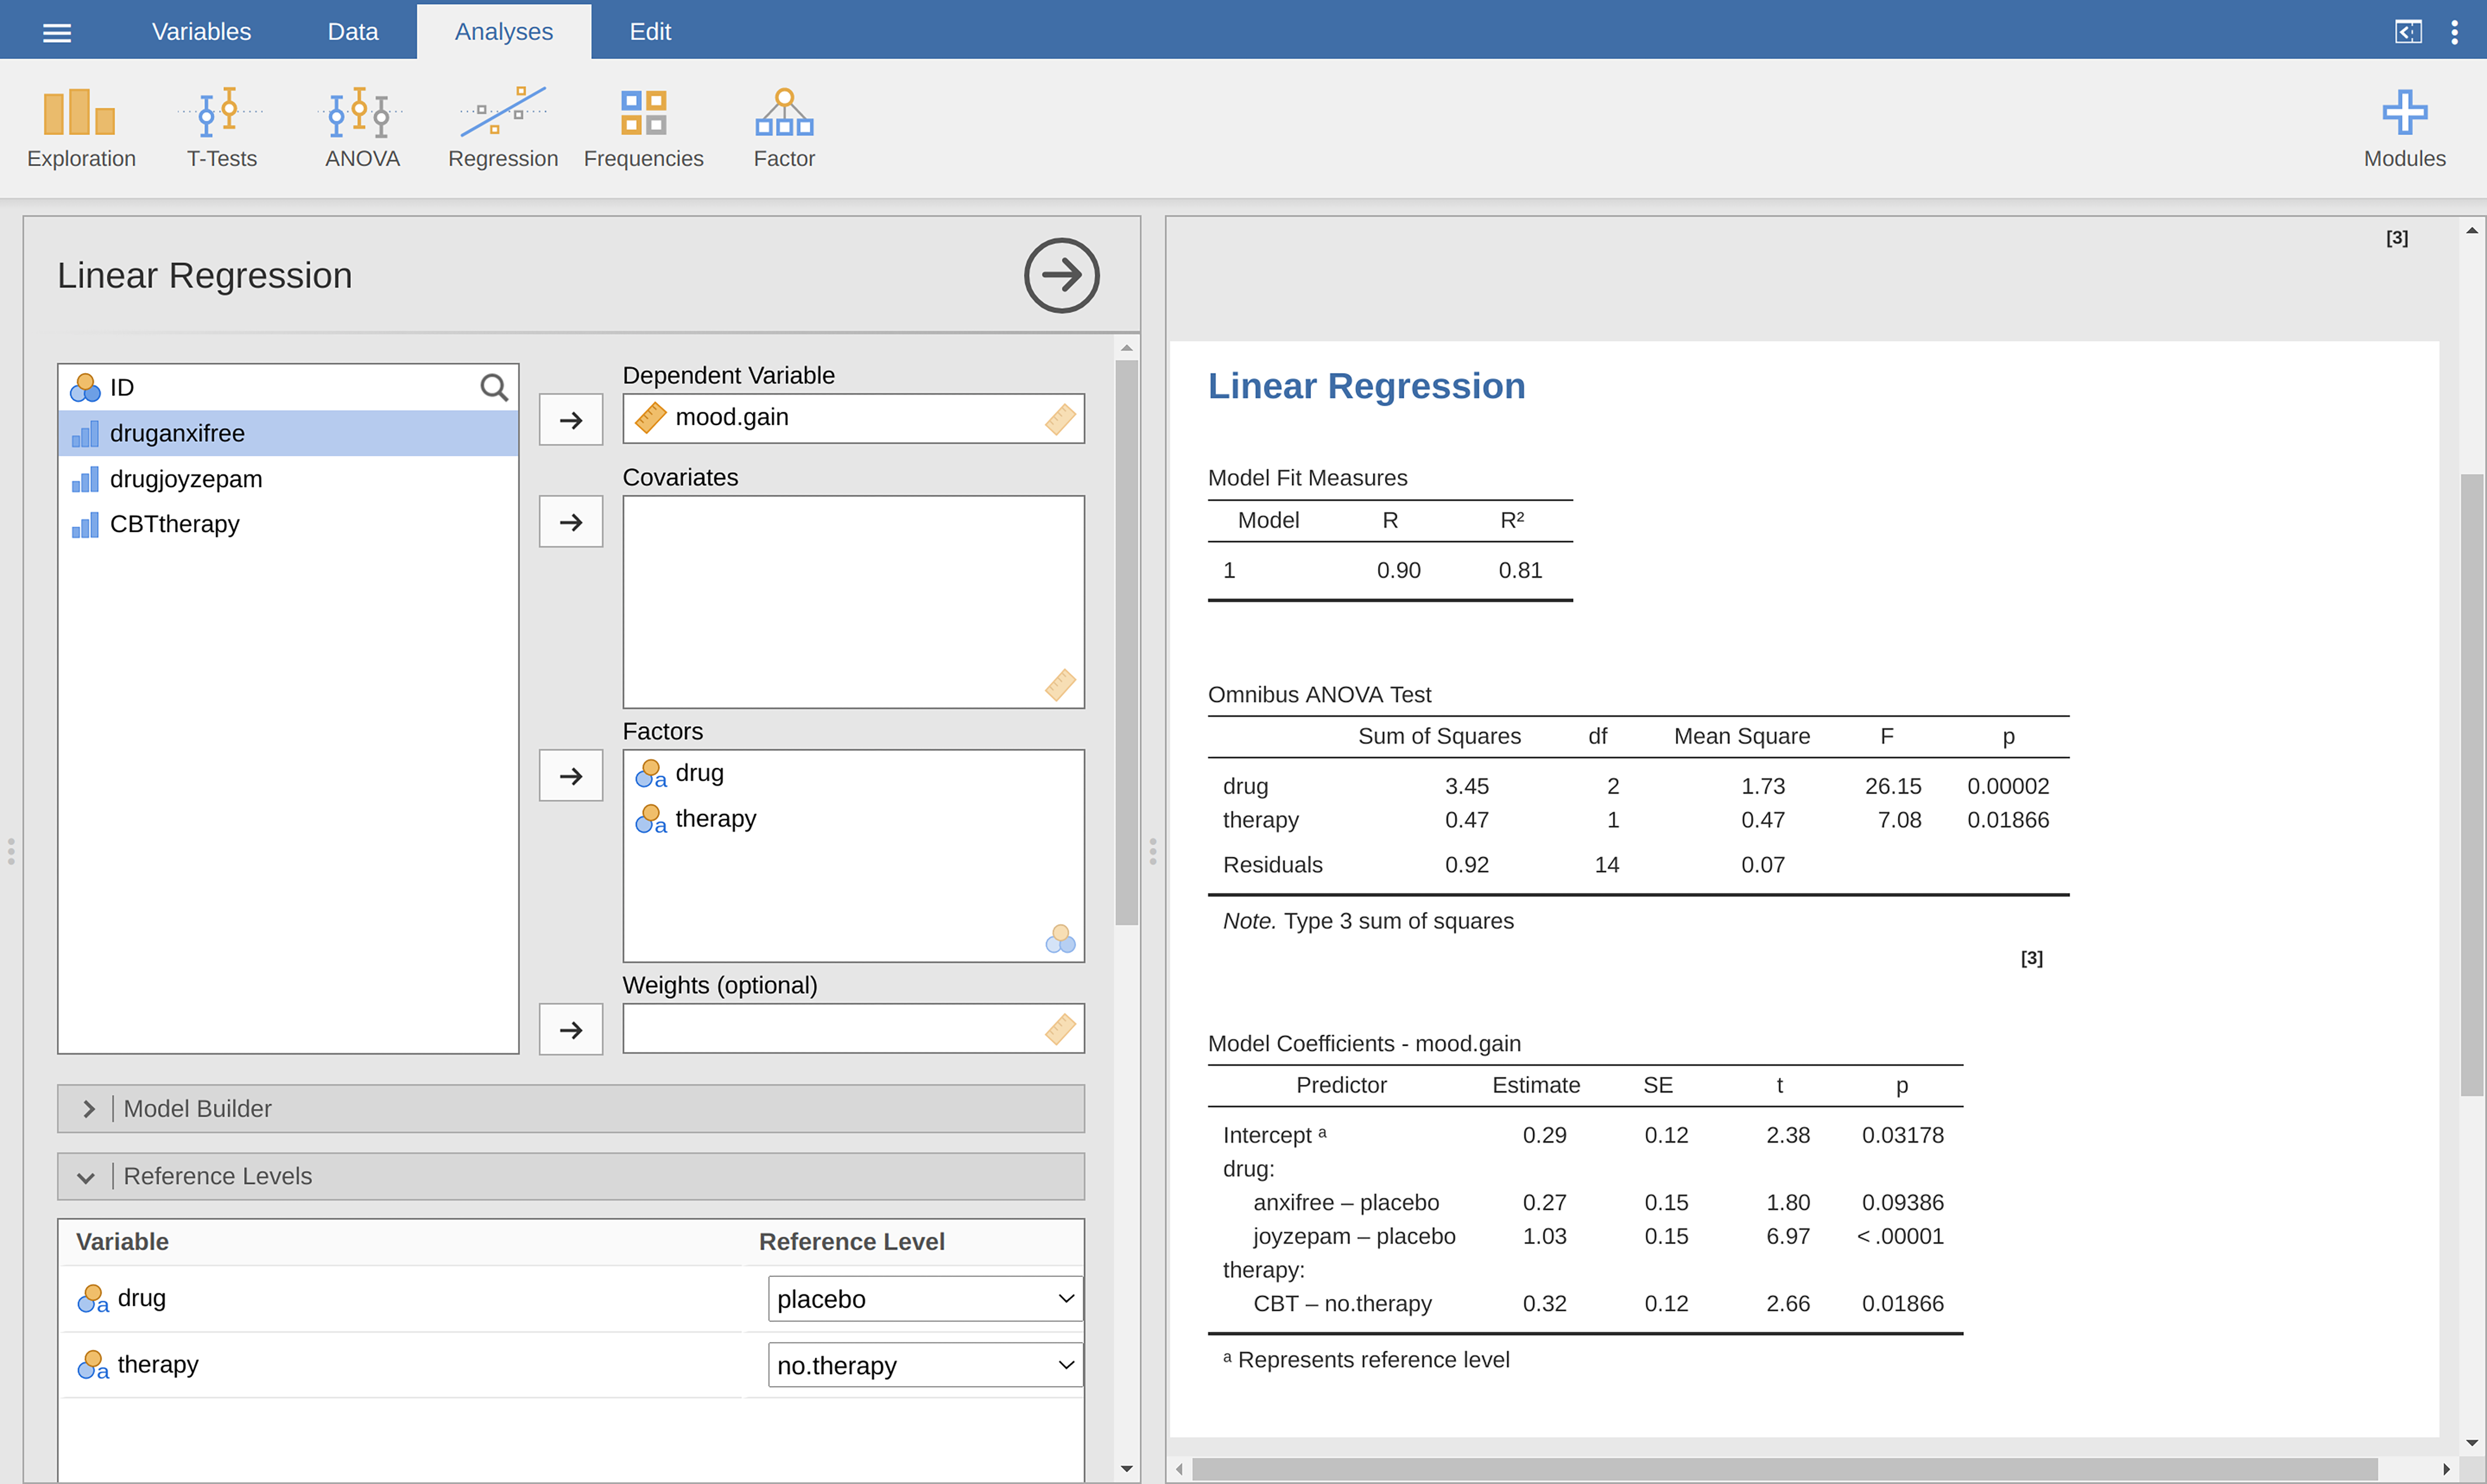Click inside the empty Covariates box
Image resolution: width=2487 pixels, height=1484 pixels.
pos(853,602)
